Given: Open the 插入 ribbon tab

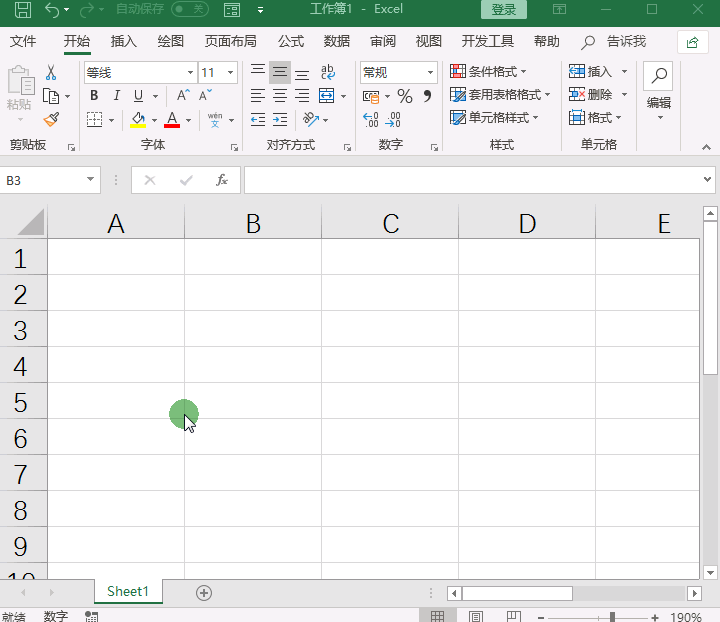Looking at the screenshot, I should [x=124, y=41].
